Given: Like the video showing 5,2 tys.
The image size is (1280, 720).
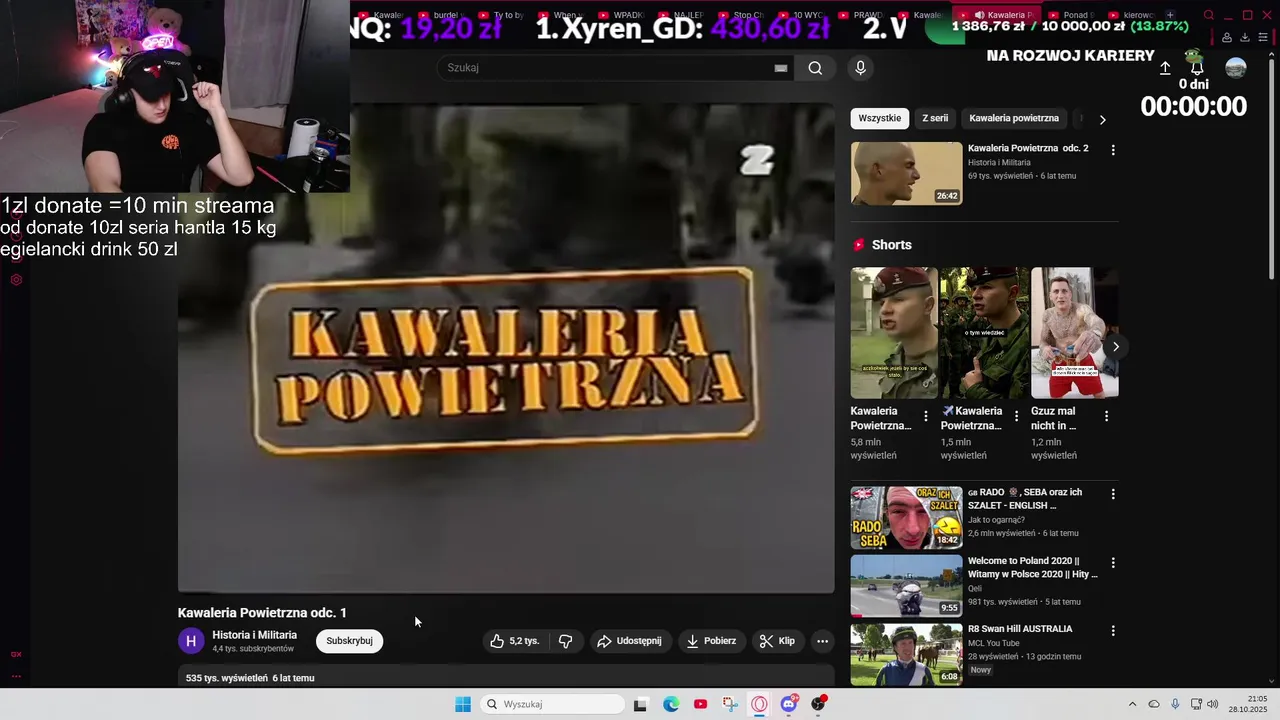Looking at the screenshot, I should click(x=514, y=641).
